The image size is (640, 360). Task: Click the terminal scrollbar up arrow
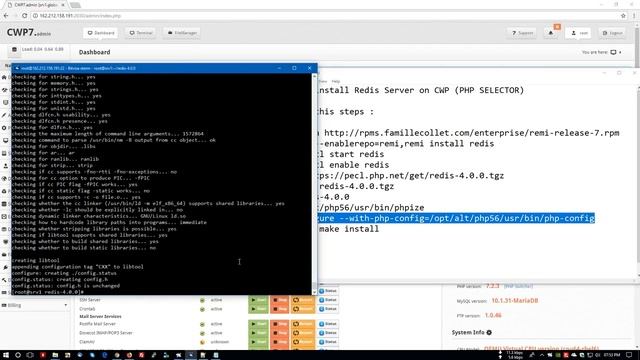[314, 76]
